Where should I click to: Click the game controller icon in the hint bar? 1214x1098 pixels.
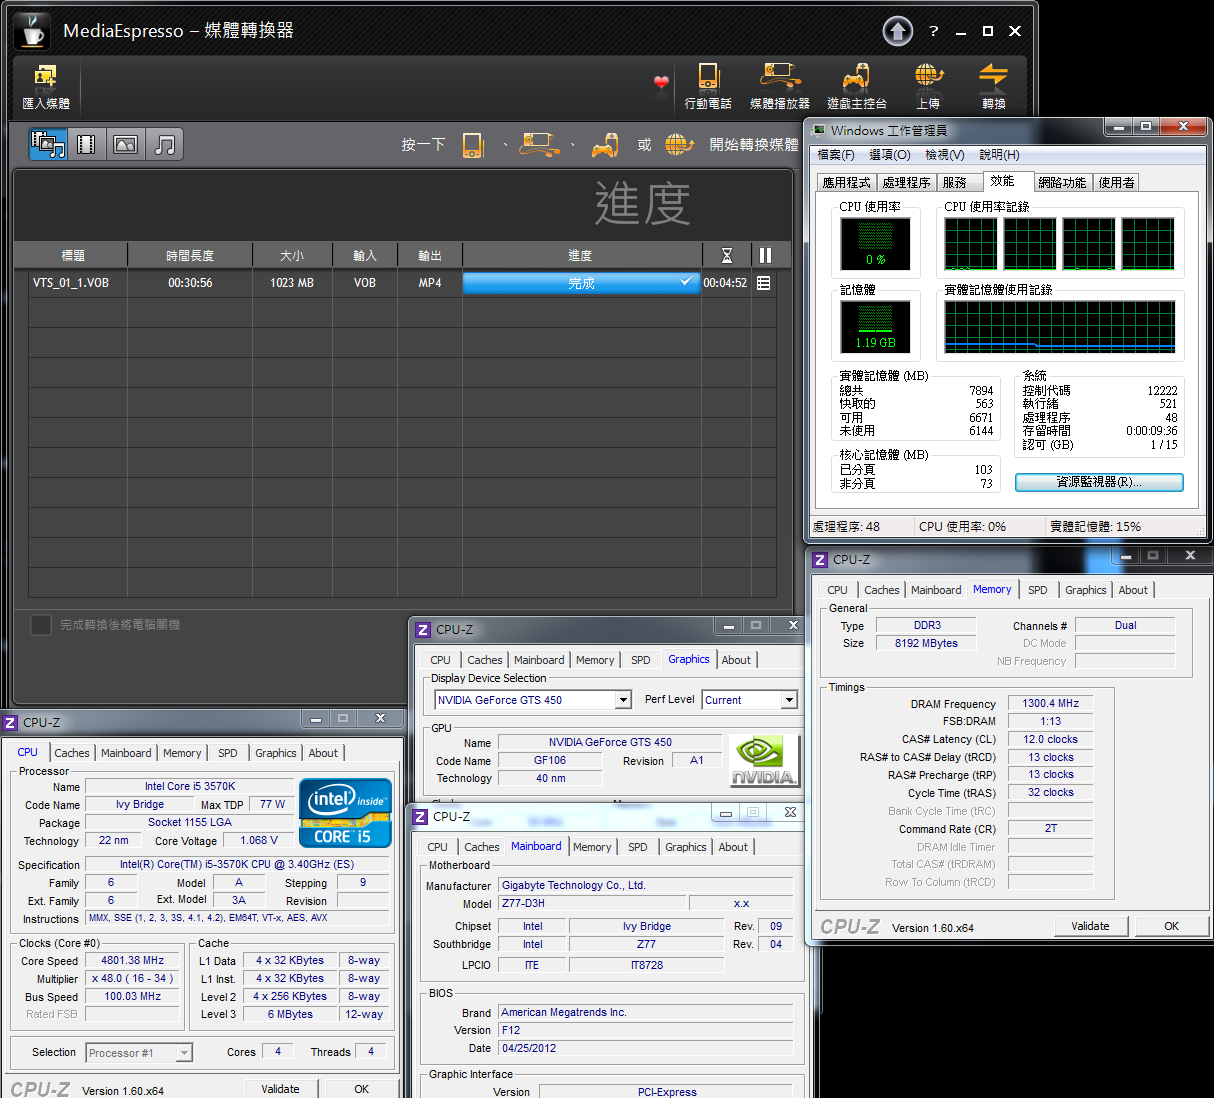[x=604, y=146]
